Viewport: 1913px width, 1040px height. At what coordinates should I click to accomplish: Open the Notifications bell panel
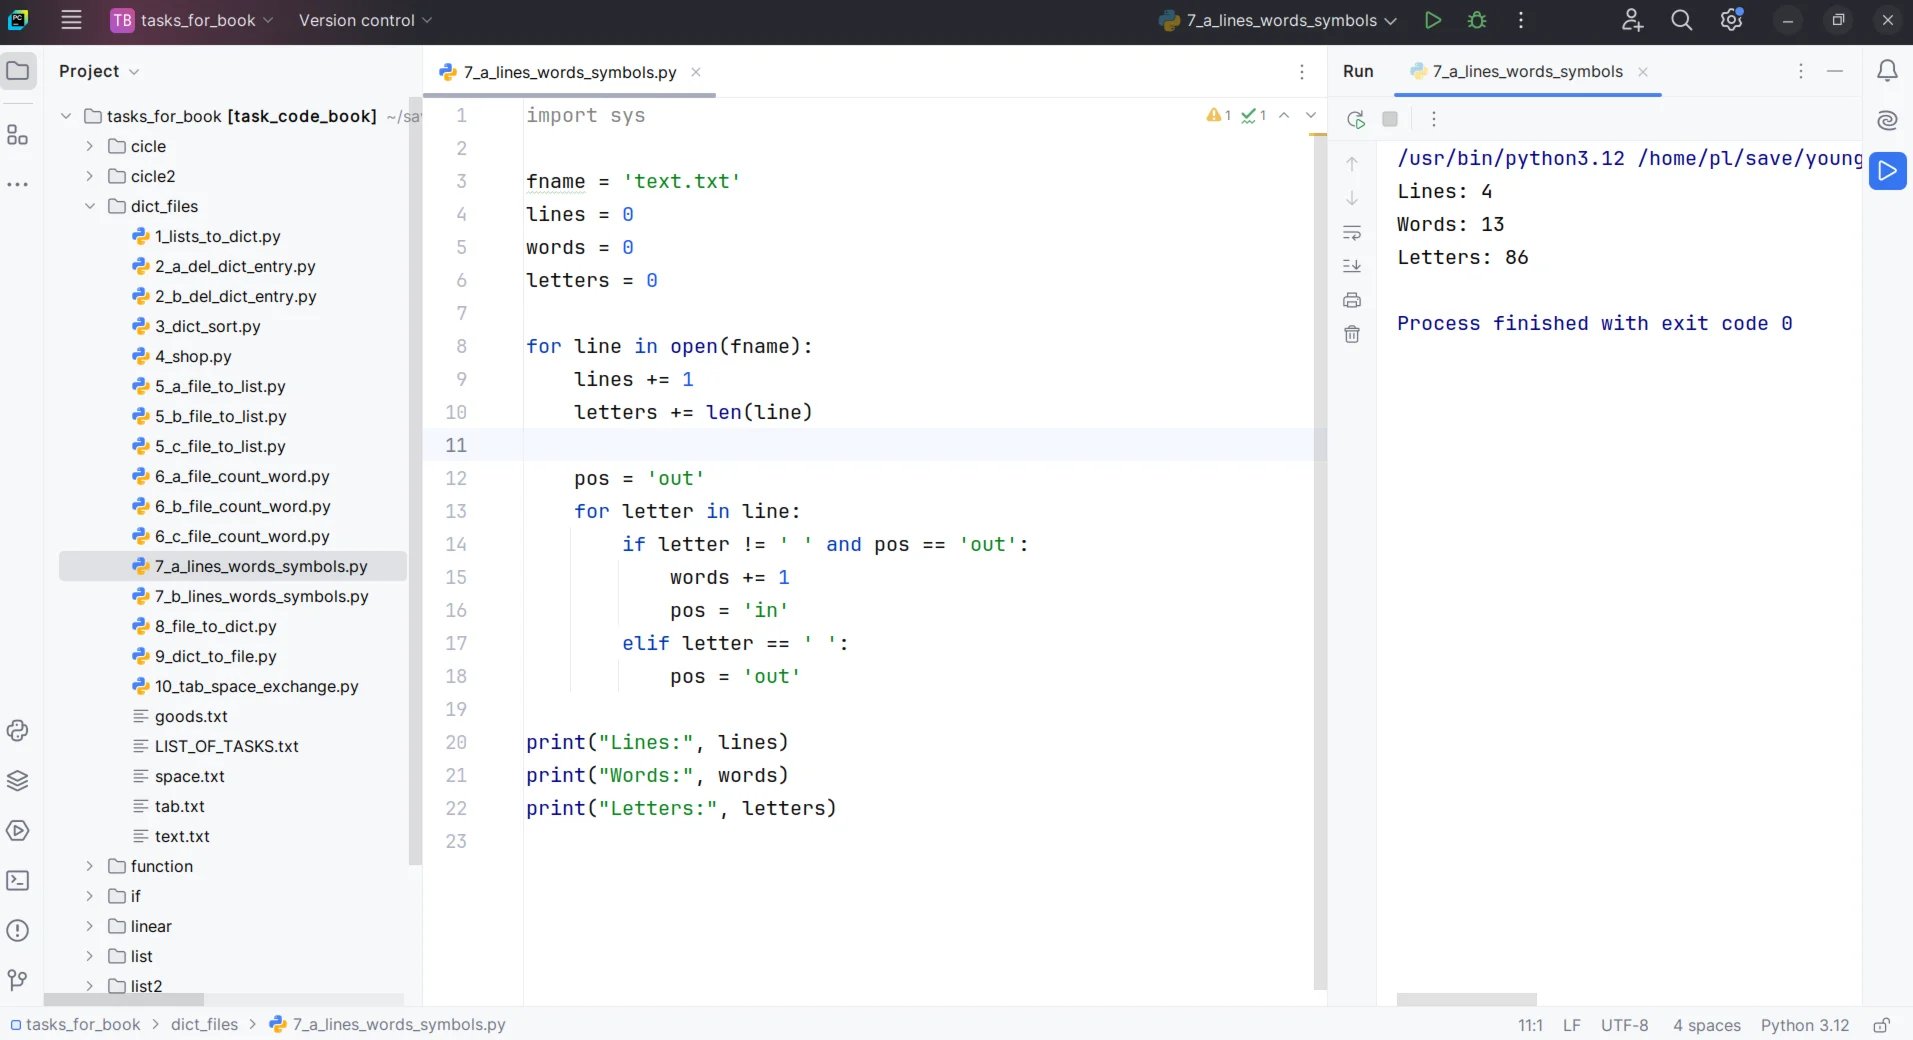(x=1887, y=71)
